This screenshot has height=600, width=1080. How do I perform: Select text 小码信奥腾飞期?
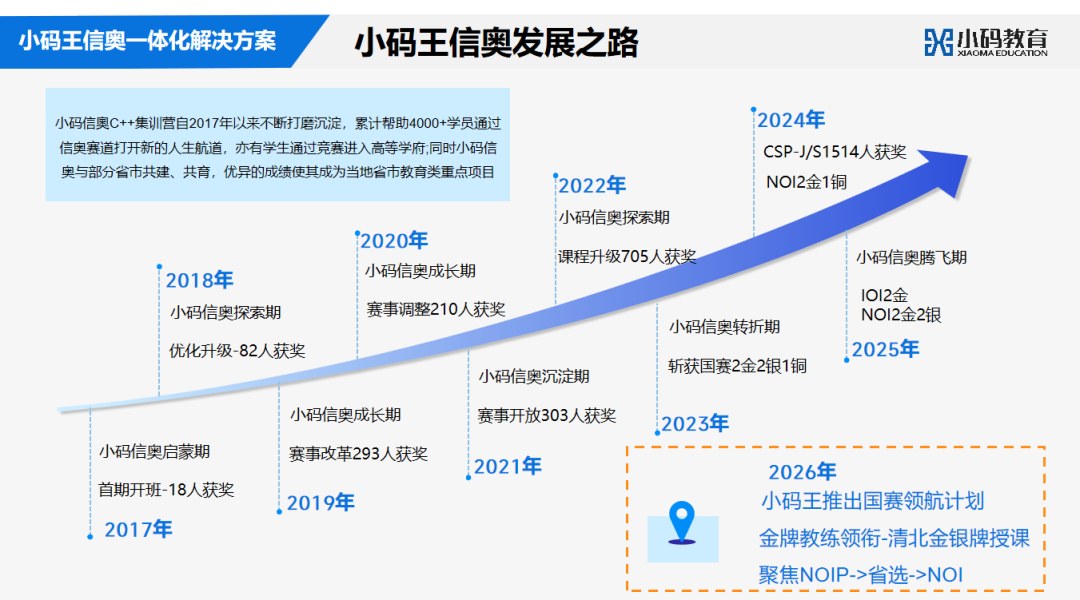(x=911, y=258)
